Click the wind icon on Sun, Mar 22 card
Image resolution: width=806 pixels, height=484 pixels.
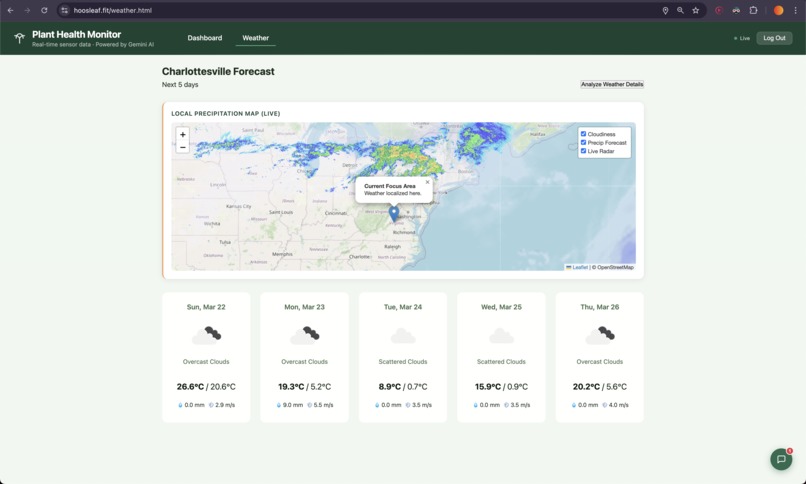(211, 405)
